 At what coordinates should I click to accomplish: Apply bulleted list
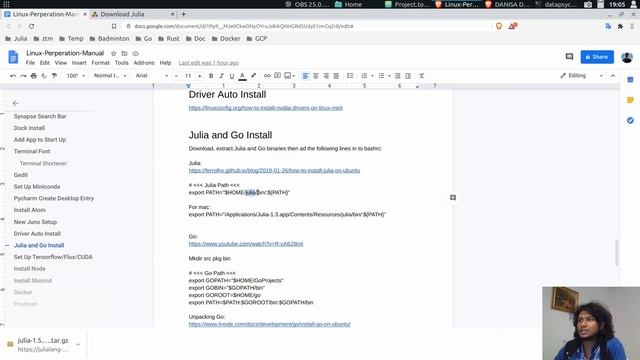coord(381,76)
